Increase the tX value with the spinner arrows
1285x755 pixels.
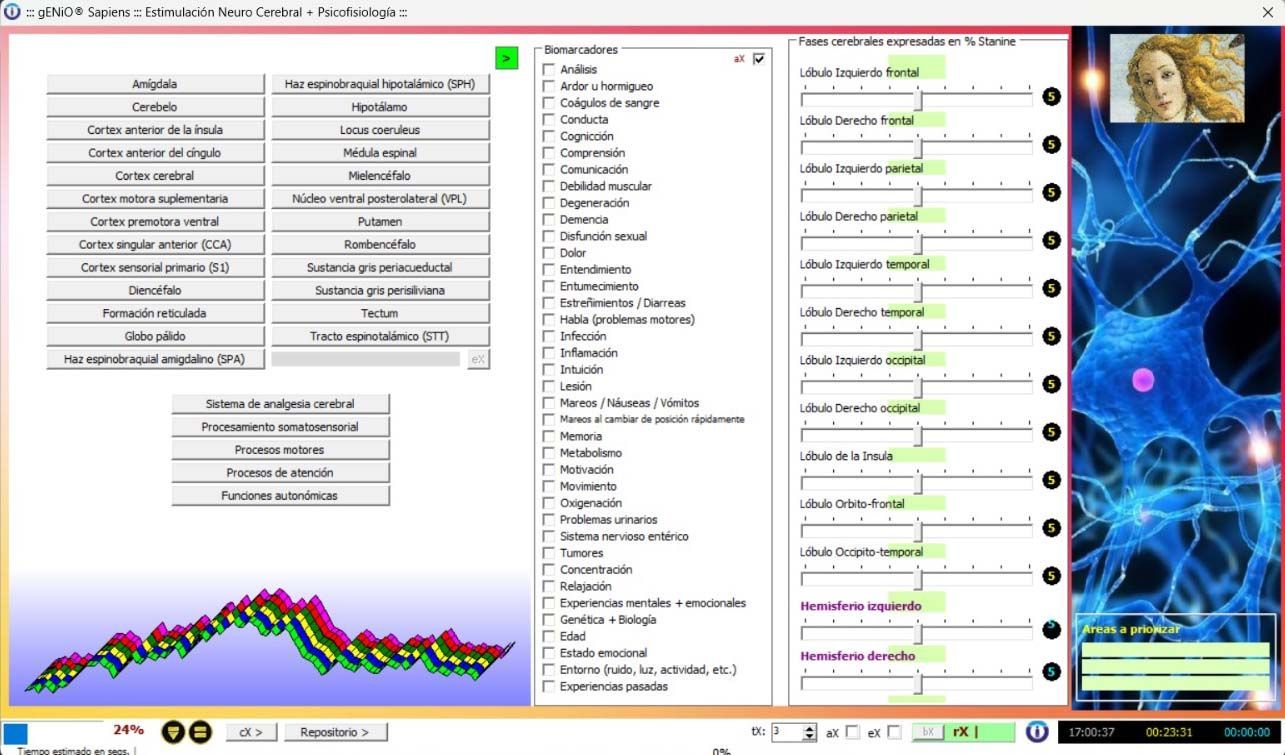[809, 727]
